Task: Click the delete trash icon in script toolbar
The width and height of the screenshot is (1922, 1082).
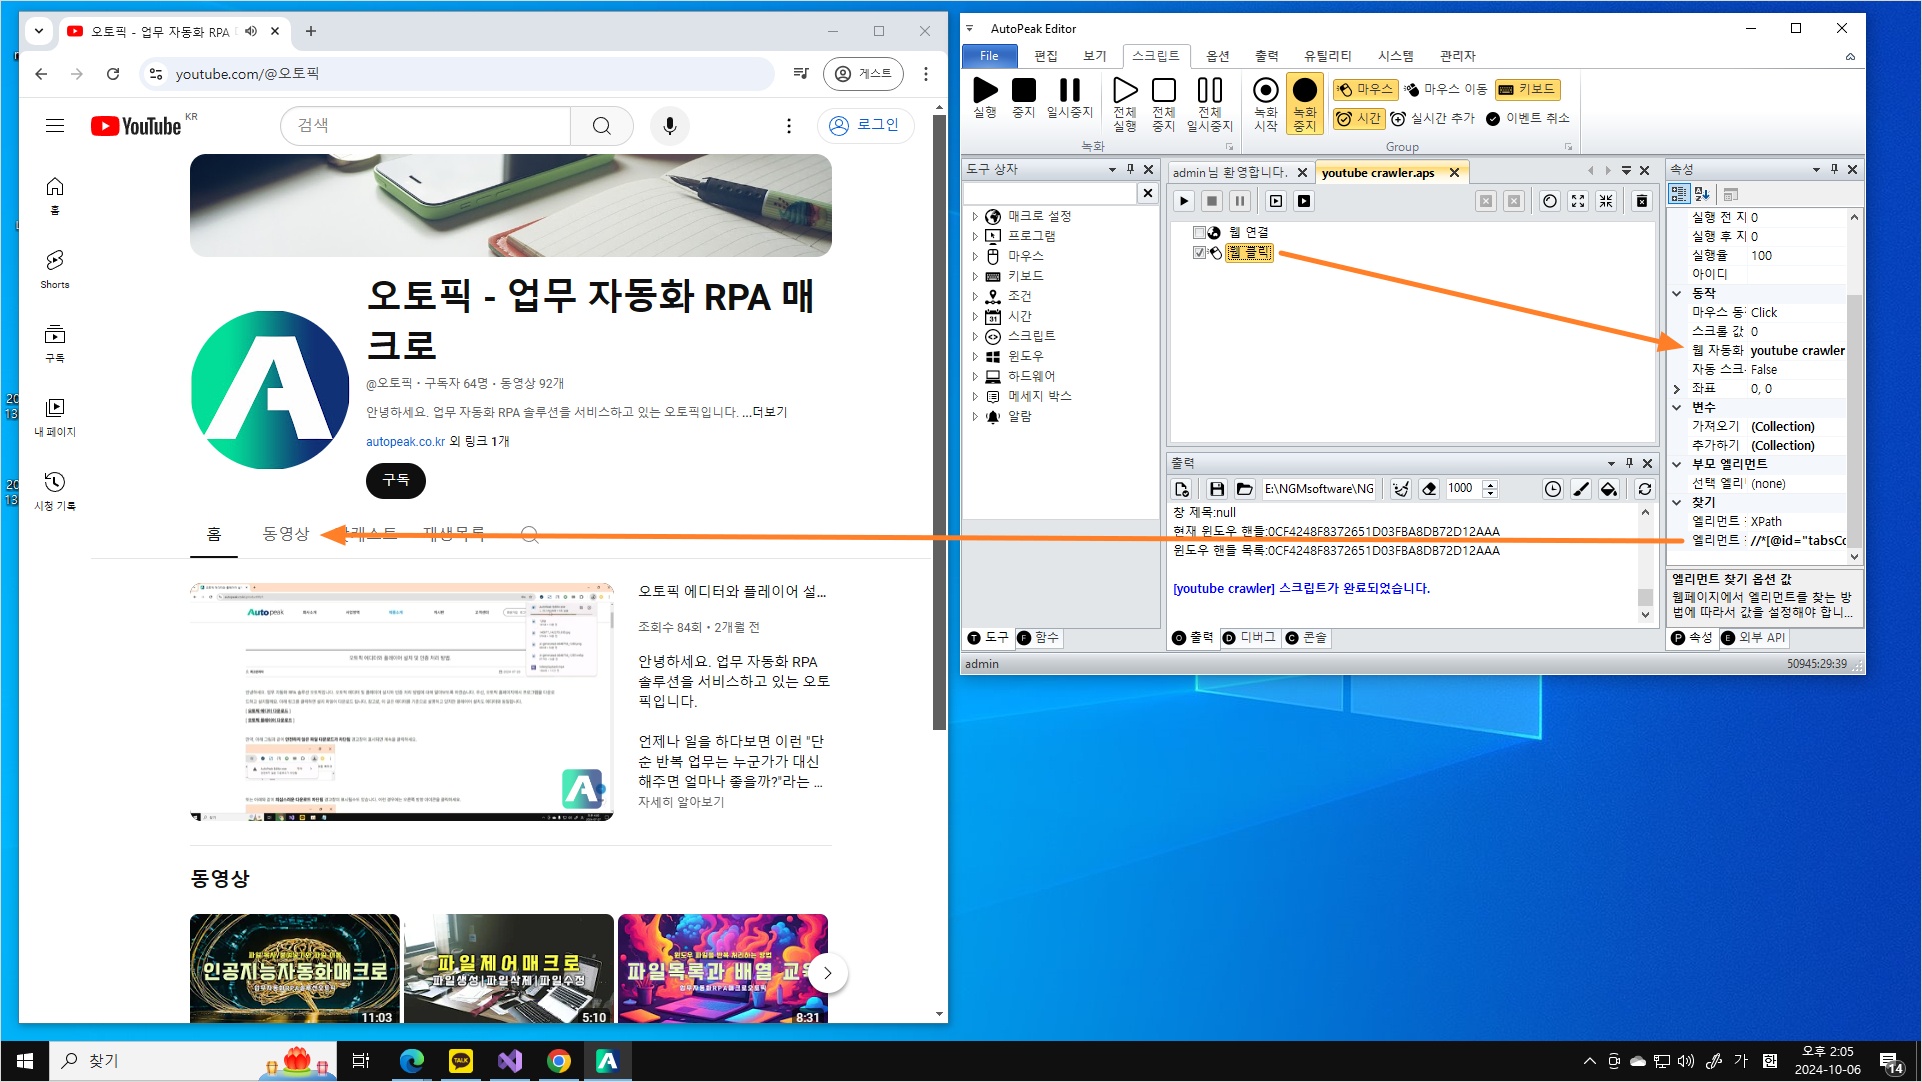Action: click(x=1641, y=201)
